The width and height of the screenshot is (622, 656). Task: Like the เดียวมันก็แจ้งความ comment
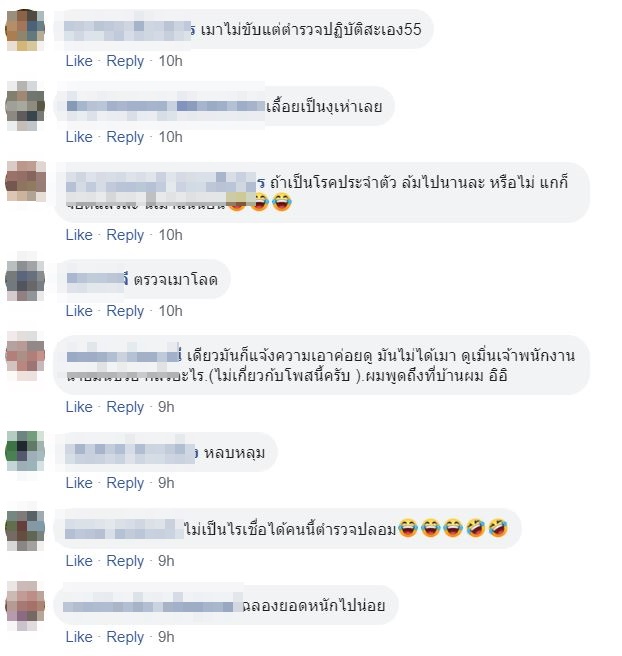[79, 407]
